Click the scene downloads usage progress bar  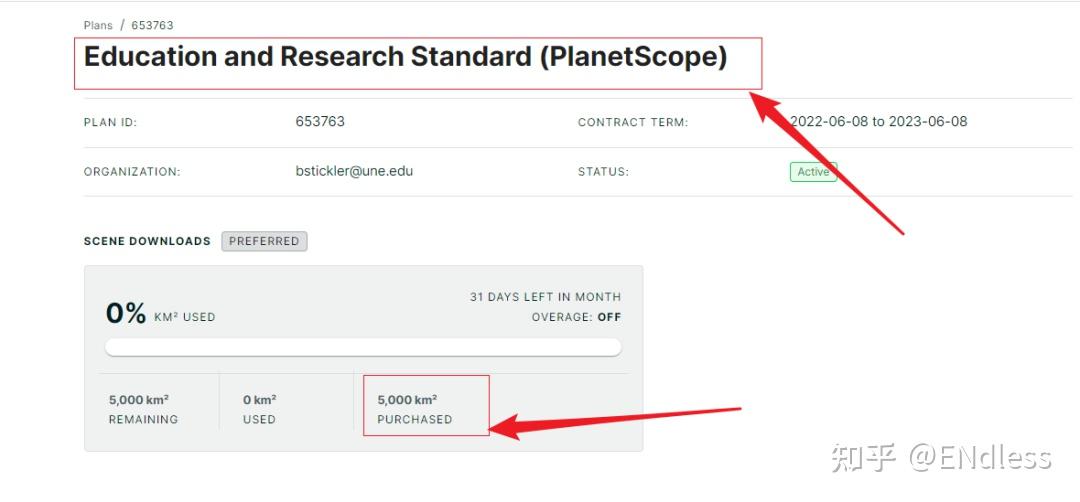tap(363, 347)
